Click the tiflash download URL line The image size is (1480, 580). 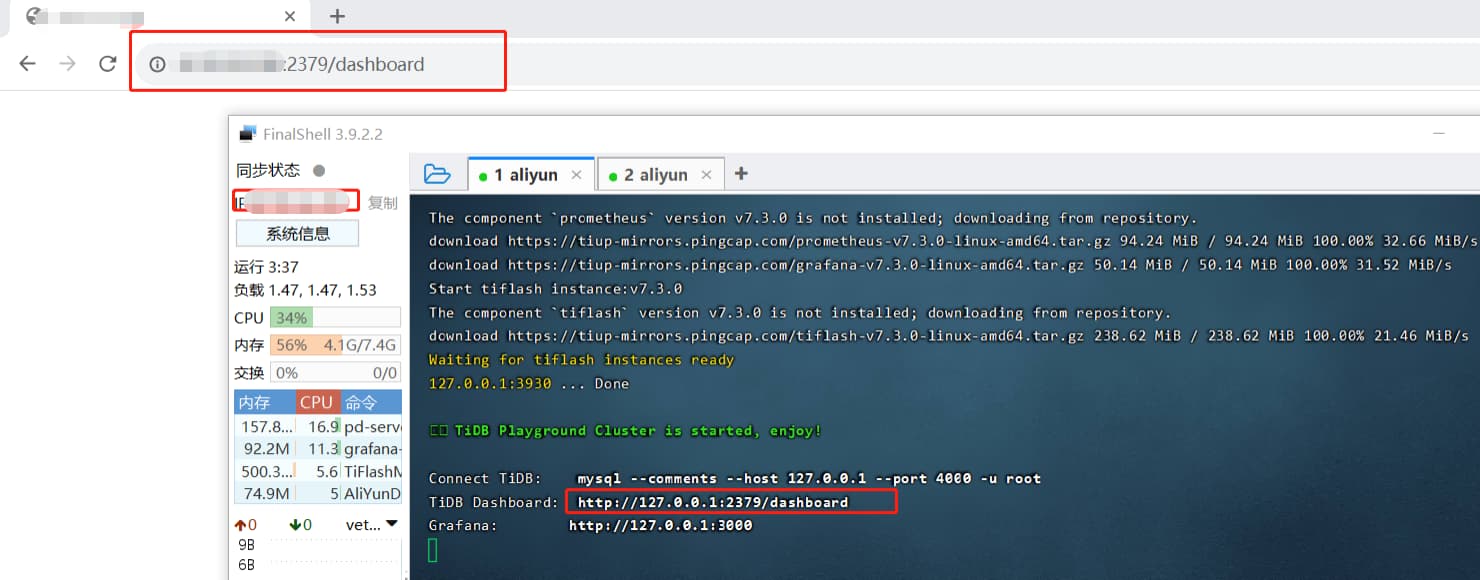point(948,336)
